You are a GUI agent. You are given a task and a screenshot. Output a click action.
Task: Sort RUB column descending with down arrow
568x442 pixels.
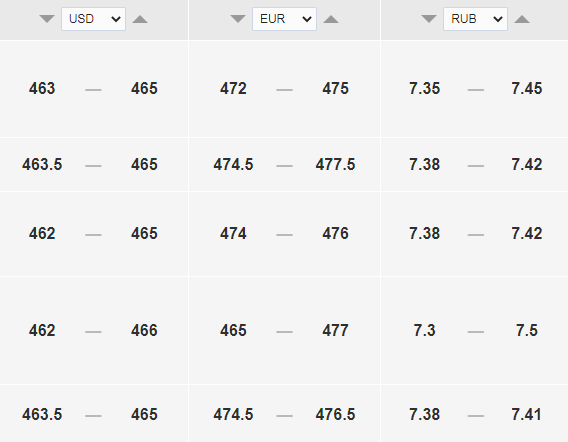[429, 19]
